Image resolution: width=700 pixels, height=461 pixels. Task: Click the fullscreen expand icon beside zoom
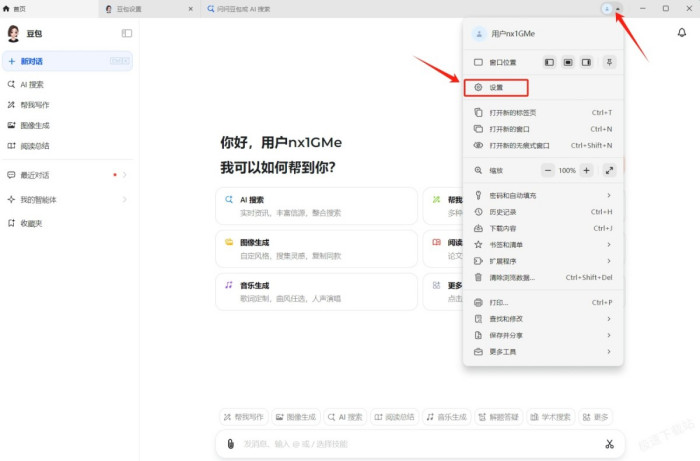point(609,170)
